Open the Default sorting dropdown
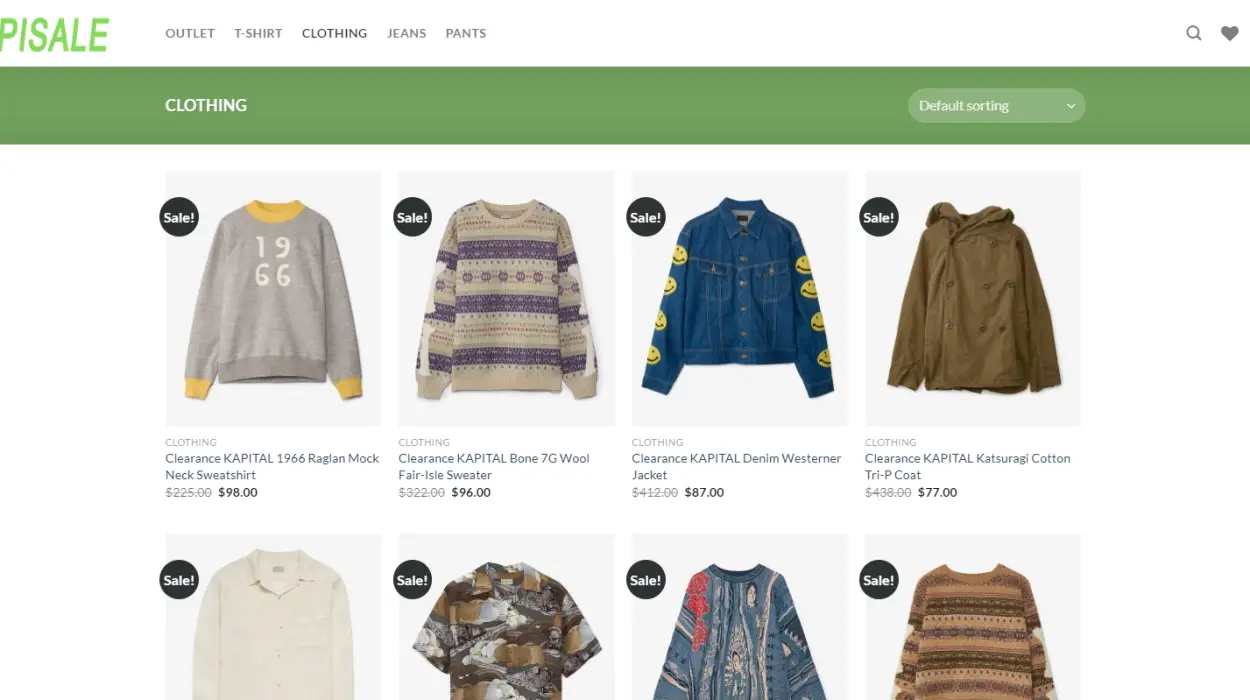1250x700 pixels. pos(996,106)
